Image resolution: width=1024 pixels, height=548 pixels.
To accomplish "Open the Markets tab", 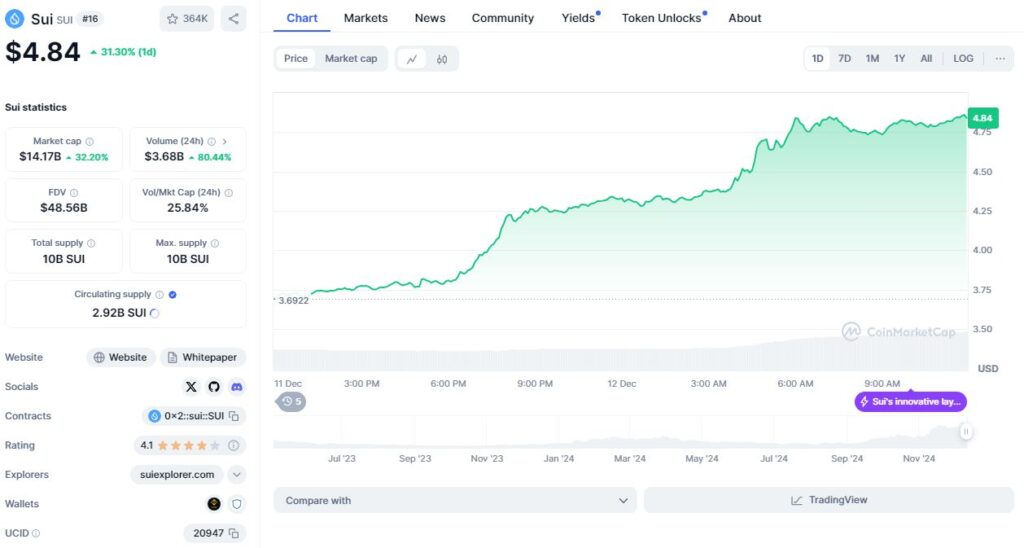I will click(x=366, y=18).
